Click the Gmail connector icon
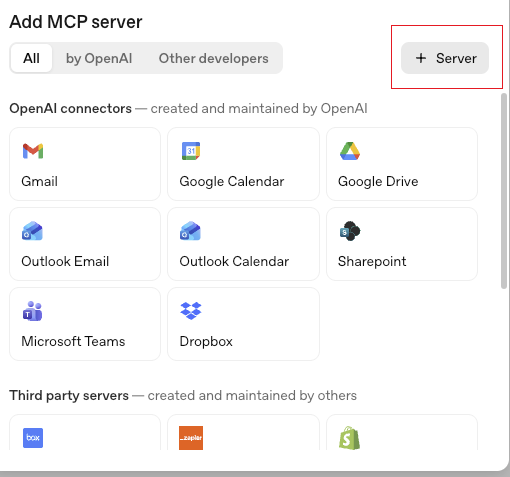 click(33, 151)
